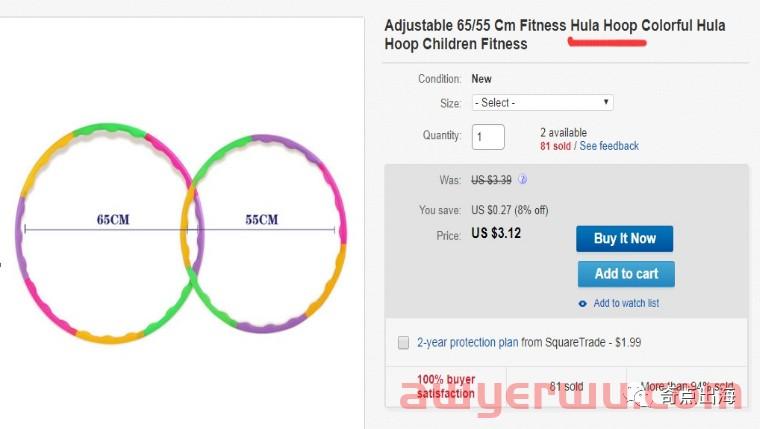Click the eye icon for the watch list
The image size is (760, 429).
[x=583, y=303]
